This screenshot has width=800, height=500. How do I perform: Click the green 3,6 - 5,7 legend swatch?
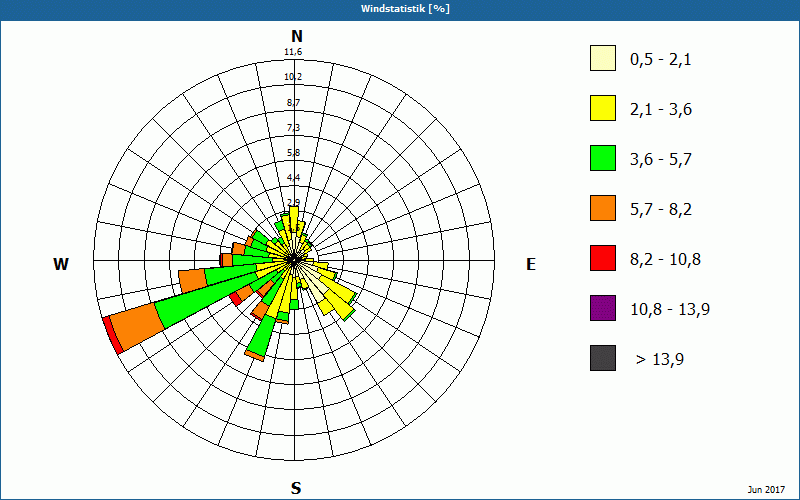[x=603, y=158]
